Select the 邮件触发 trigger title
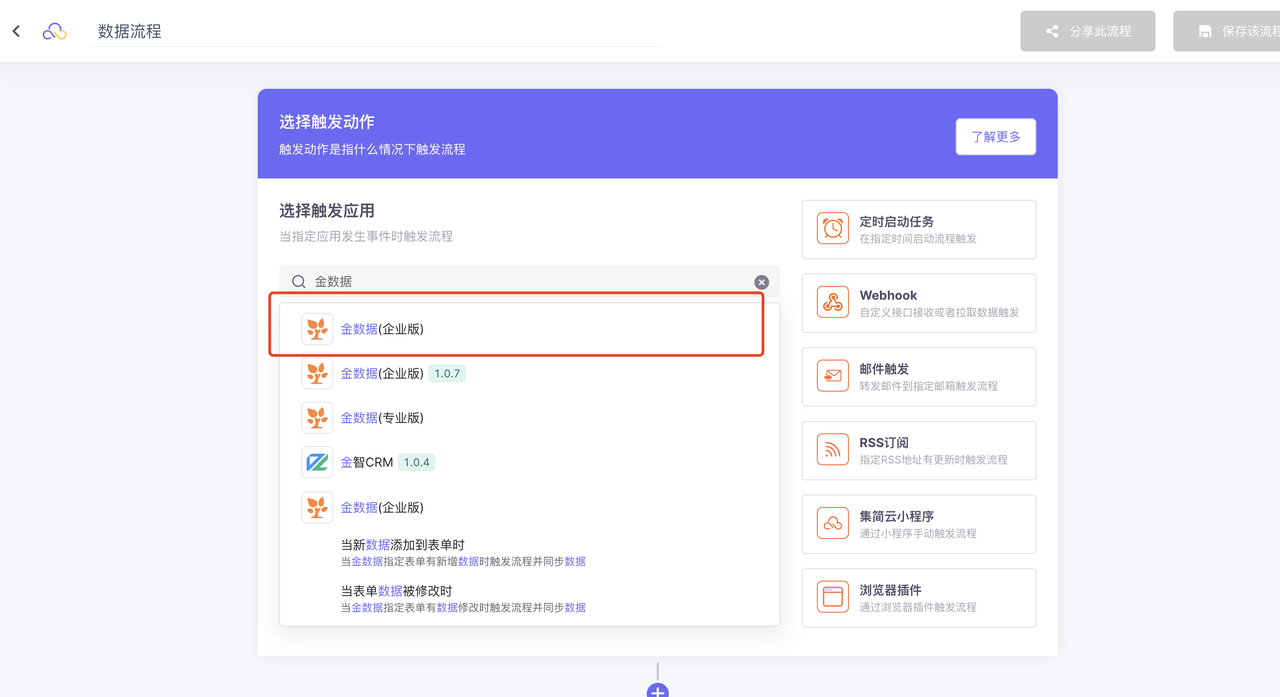 coord(884,369)
